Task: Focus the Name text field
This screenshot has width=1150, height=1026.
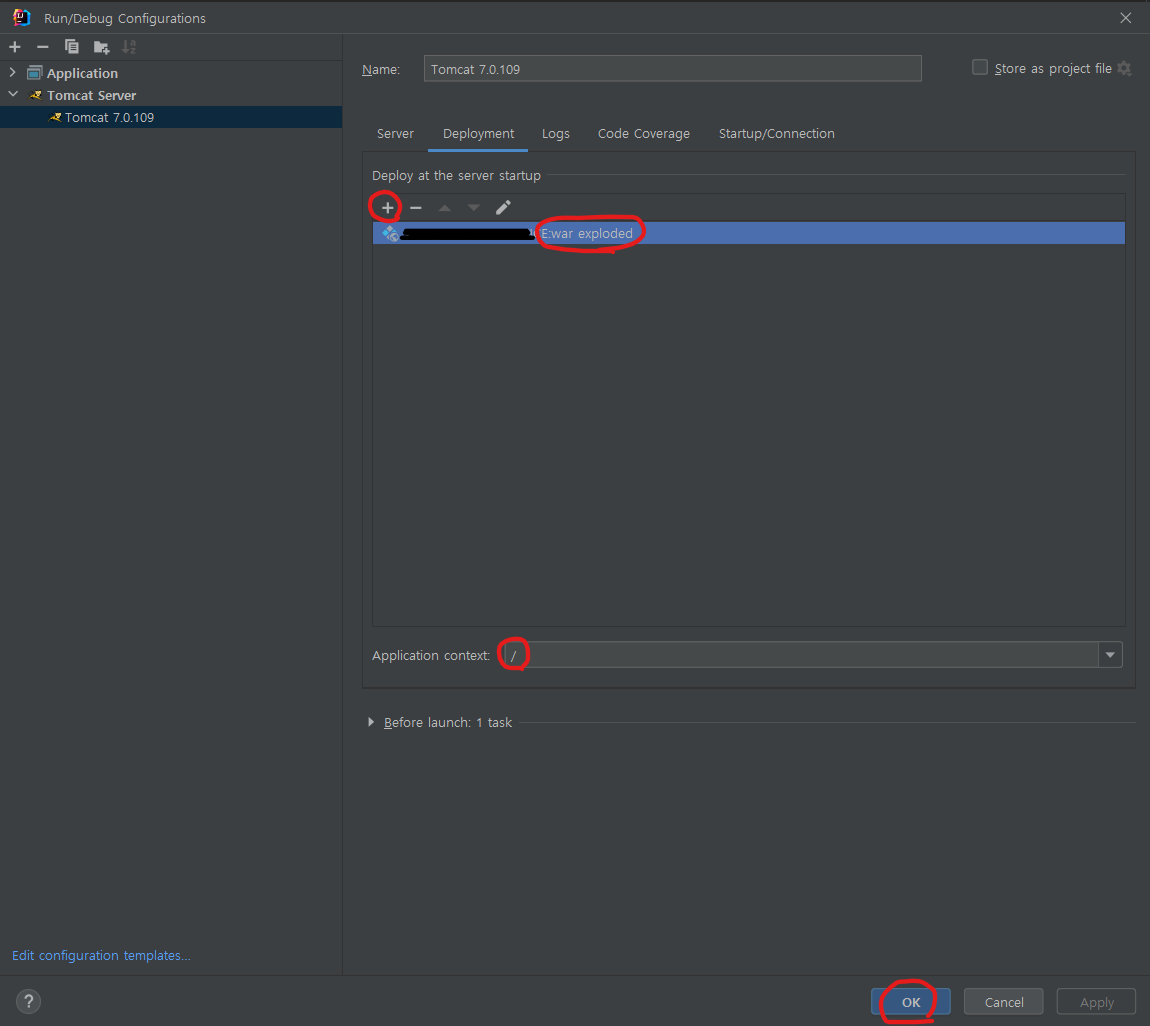Action: [x=673, y=69]
